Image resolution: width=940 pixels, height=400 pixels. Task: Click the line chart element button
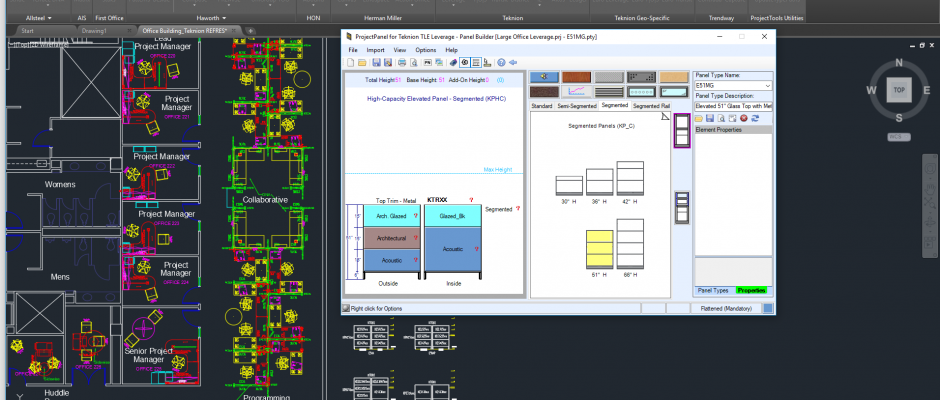pos(577,92)
